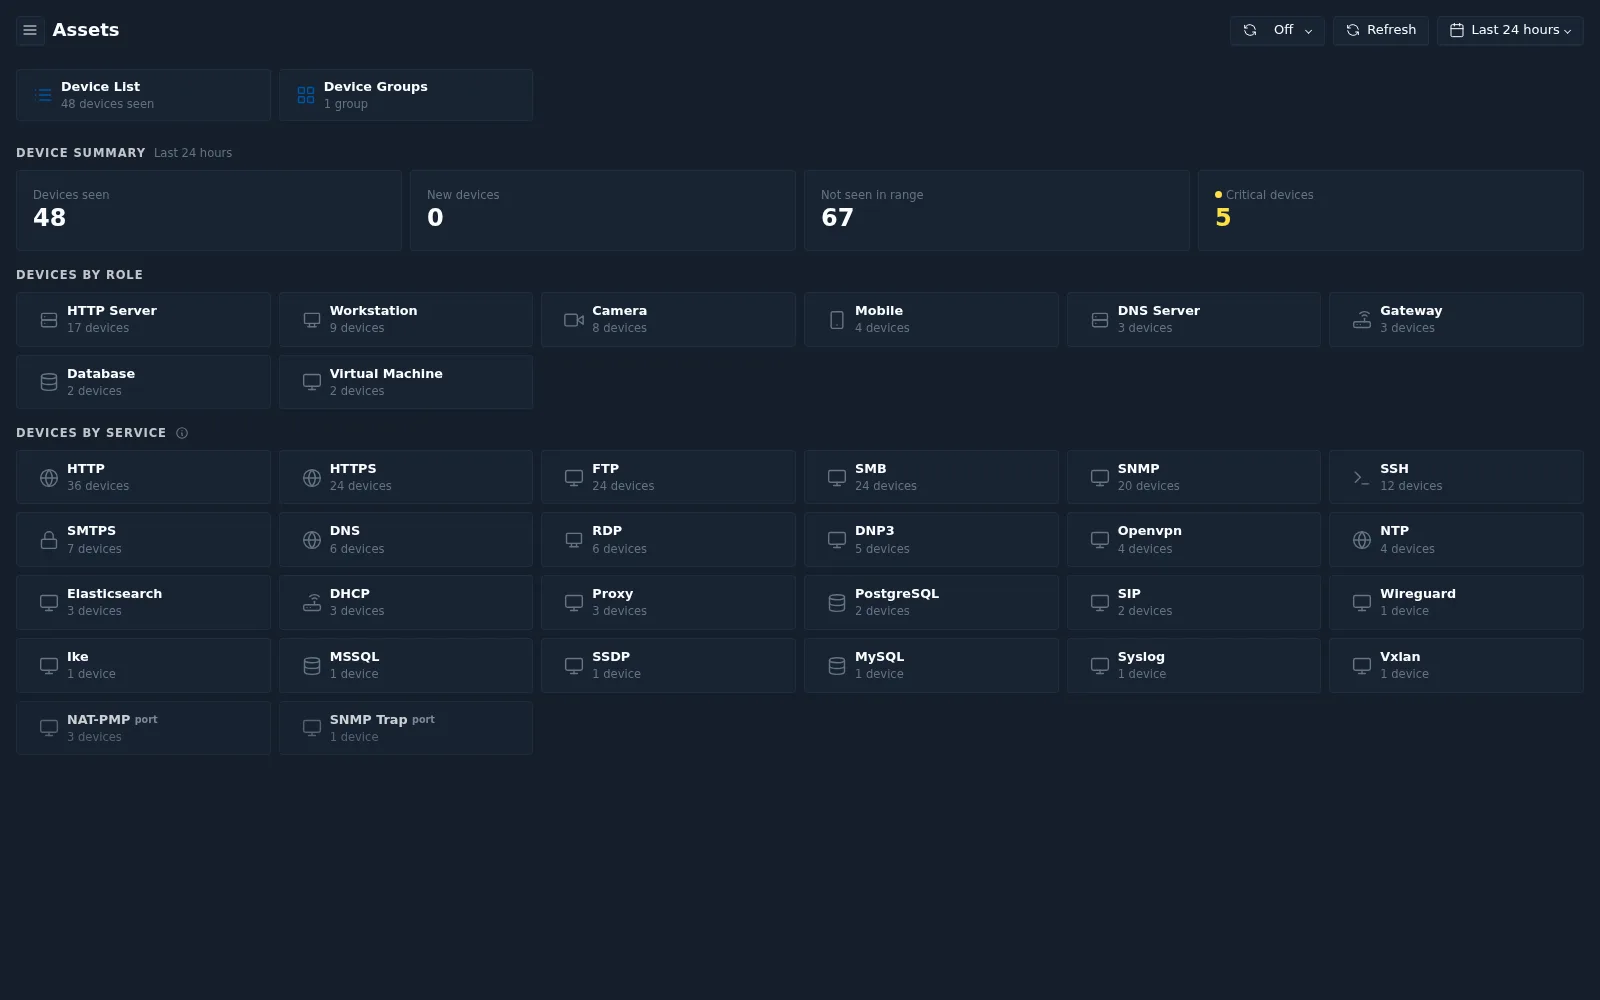Open the hamburger navigation menu
The height and width of the screenshot is (1000, 1600).
click(x=30, y=30)
